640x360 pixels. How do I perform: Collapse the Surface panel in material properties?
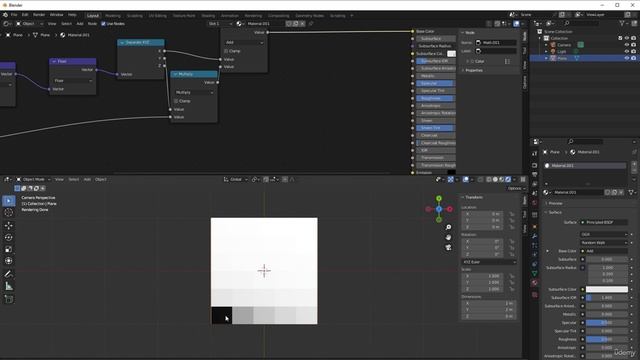546,212
